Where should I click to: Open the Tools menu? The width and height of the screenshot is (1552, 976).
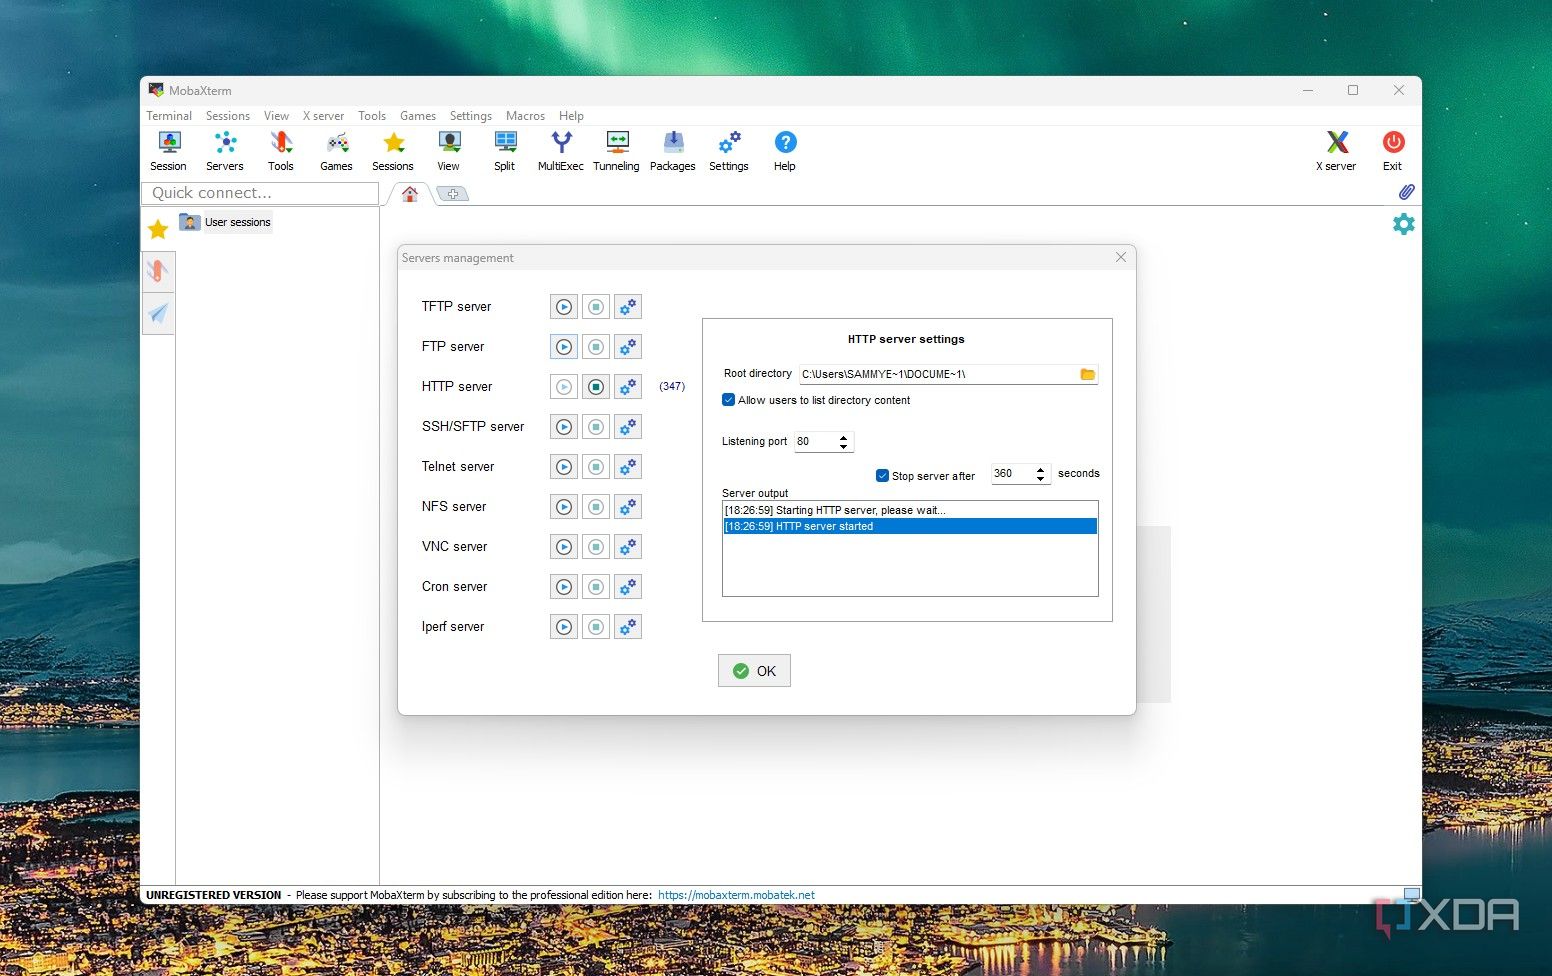pyautogui.click(x=372, y=116)
